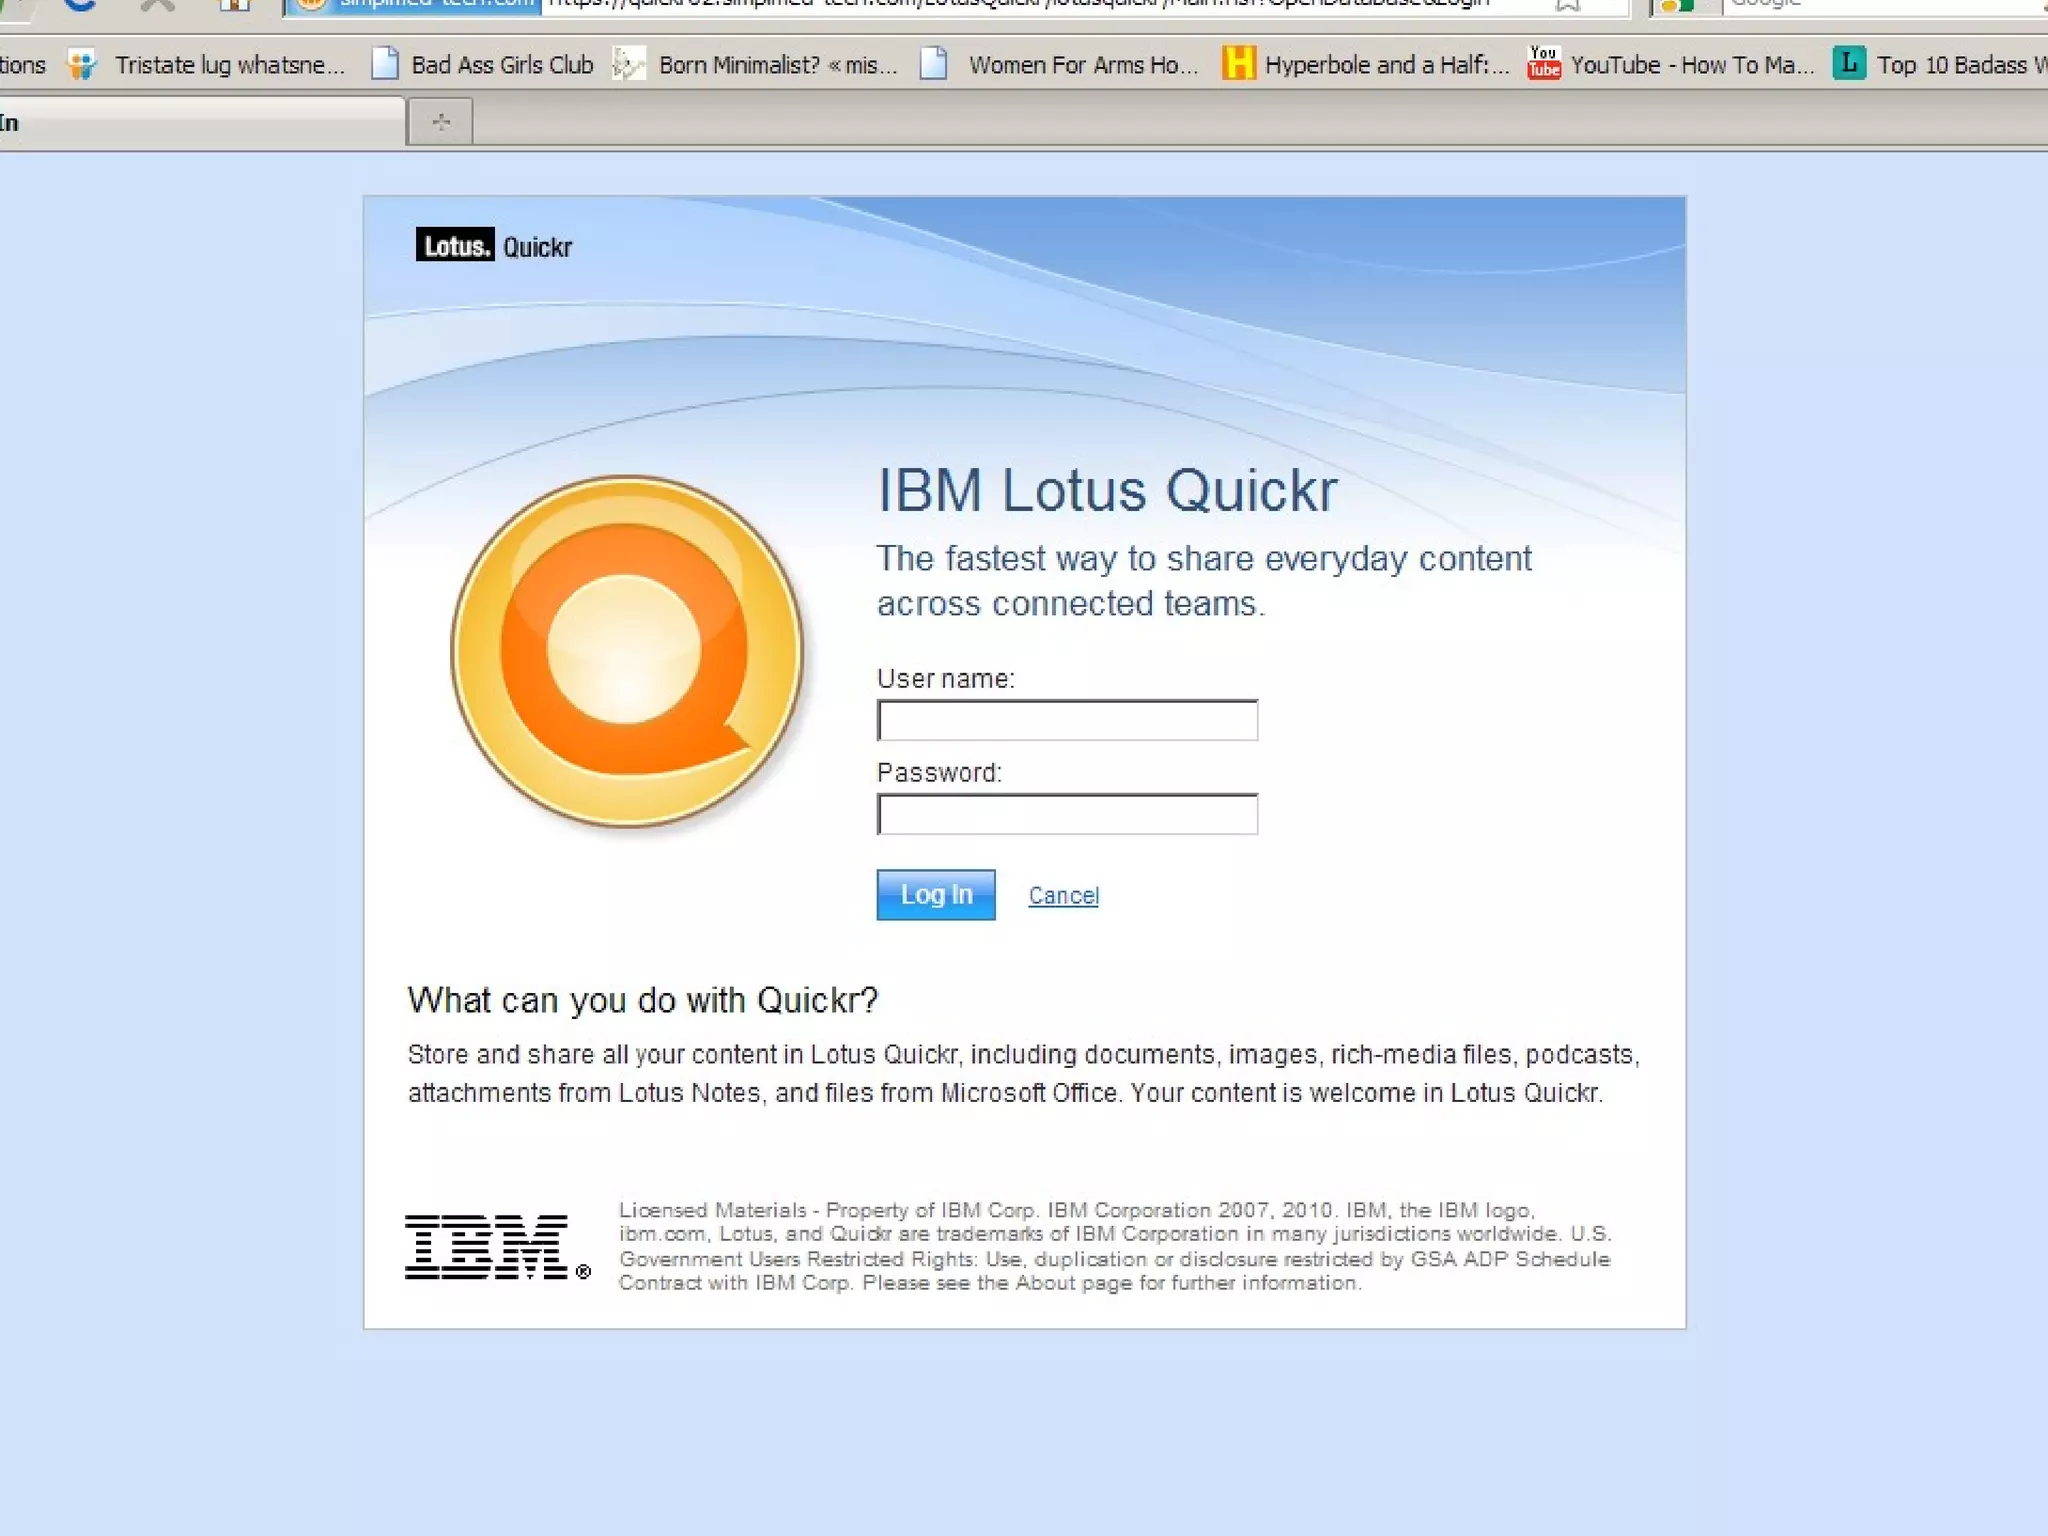The height and width of the screenshot is (1536, 2048).
Task: Open the Tristate lug whatsne... bookmark
Action: click(228, 65)
